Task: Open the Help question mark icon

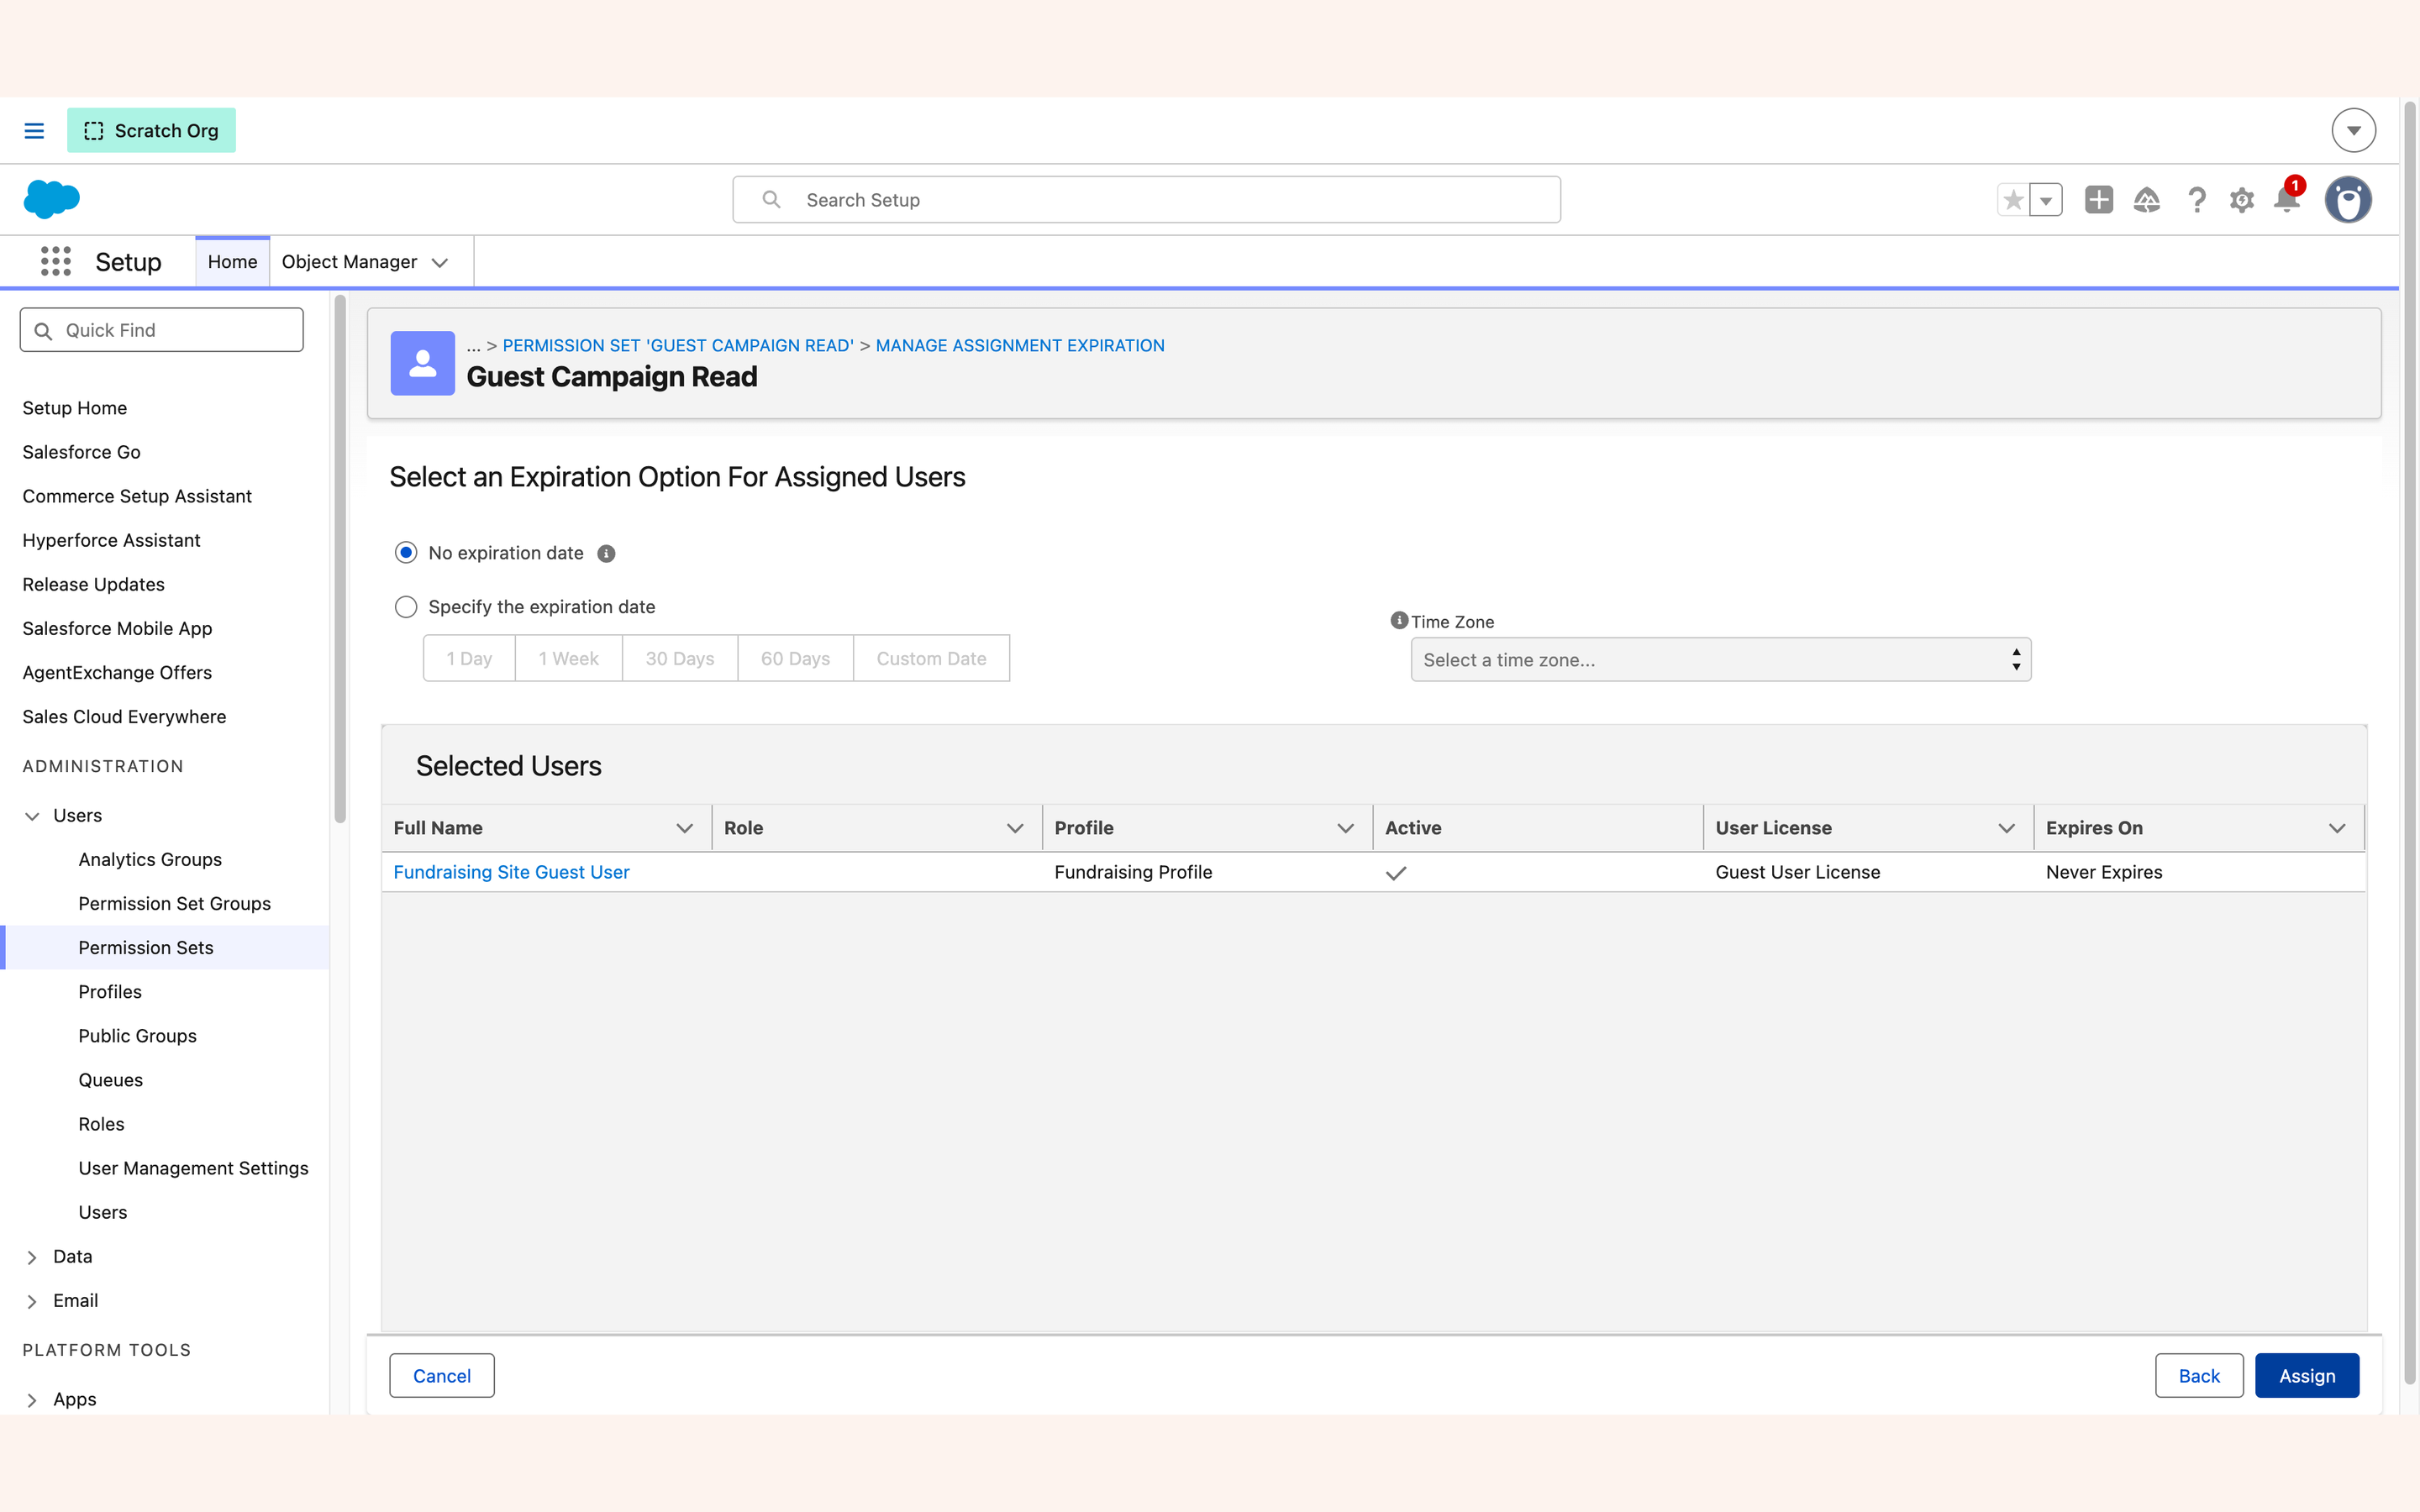Action: [x=2196, y=200]
